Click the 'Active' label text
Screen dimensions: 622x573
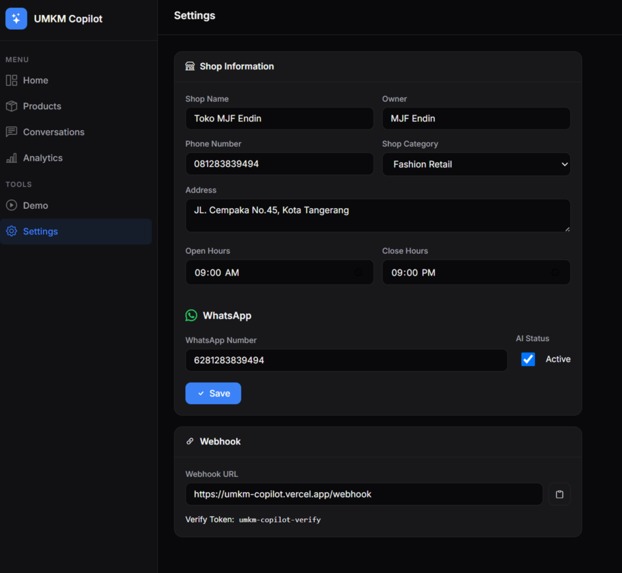558,359
